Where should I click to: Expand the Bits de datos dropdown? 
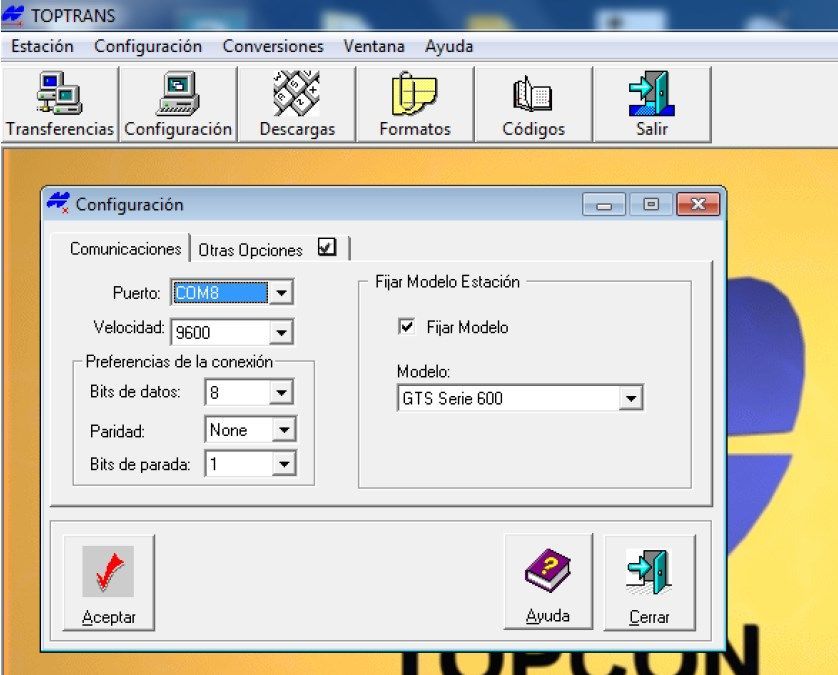(281, 393)
